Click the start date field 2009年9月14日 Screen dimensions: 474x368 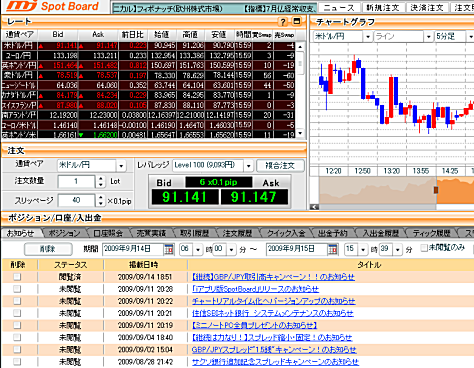pyautogui.click(x=133, y=249)
